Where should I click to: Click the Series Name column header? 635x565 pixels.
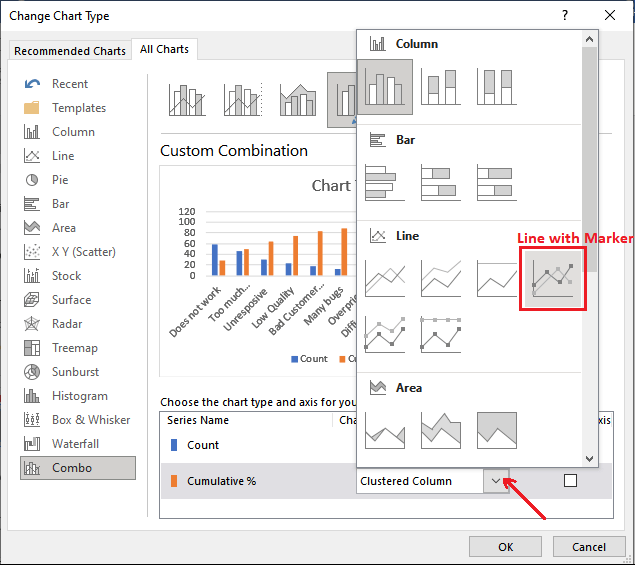tap(198, 420)
